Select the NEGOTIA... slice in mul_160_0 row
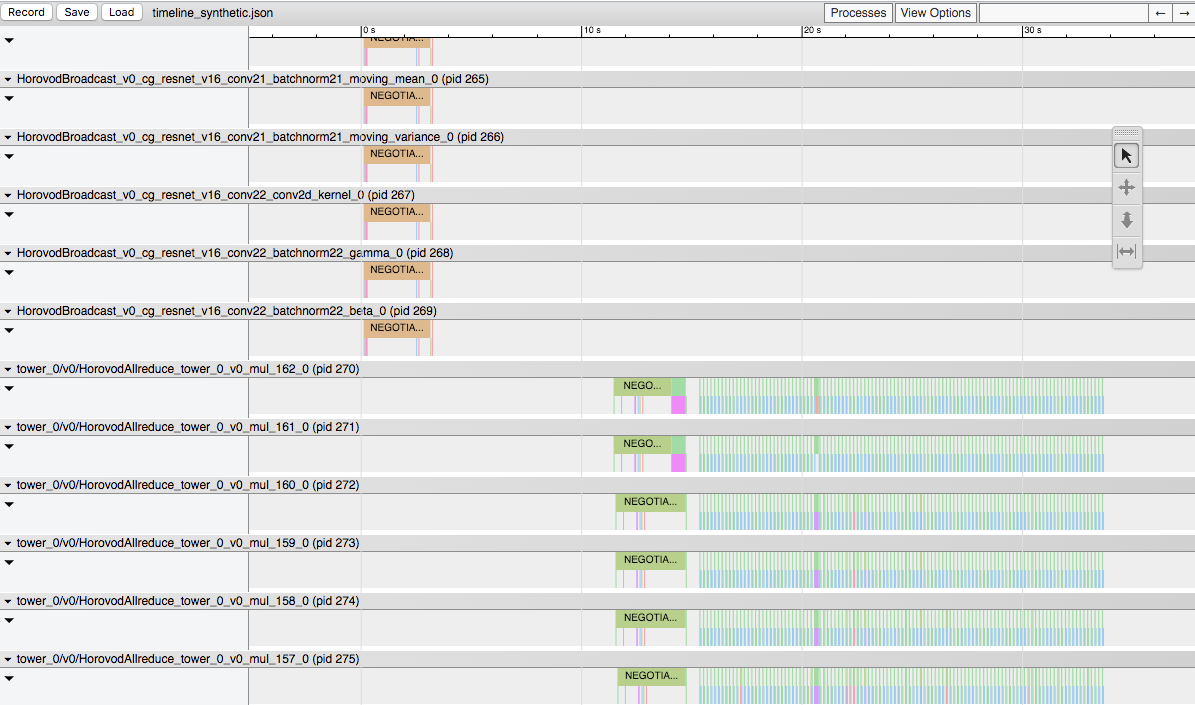1195x705 pixels. tap(650, 502)
